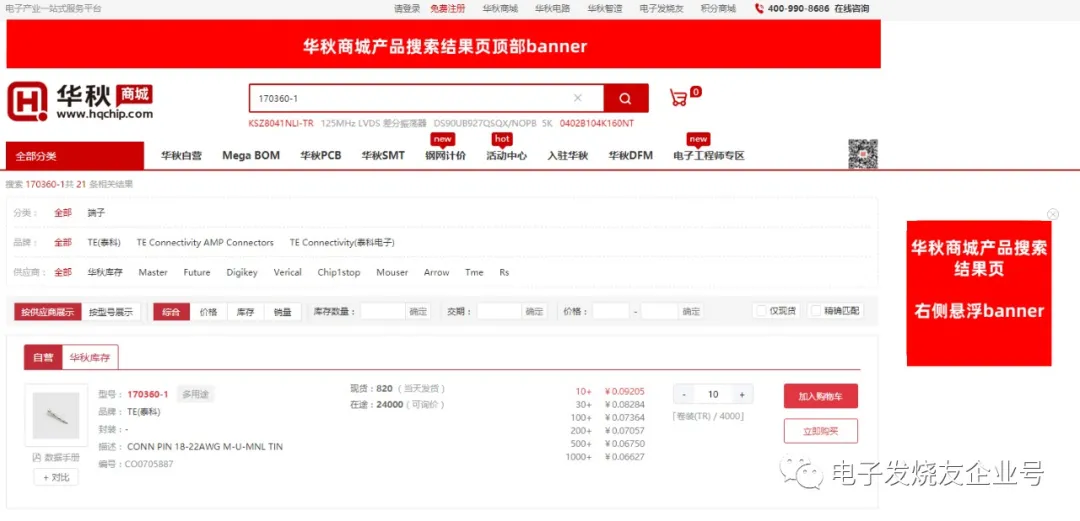
Task: Click the 库存数量 input field
Action: coord(383,311)
